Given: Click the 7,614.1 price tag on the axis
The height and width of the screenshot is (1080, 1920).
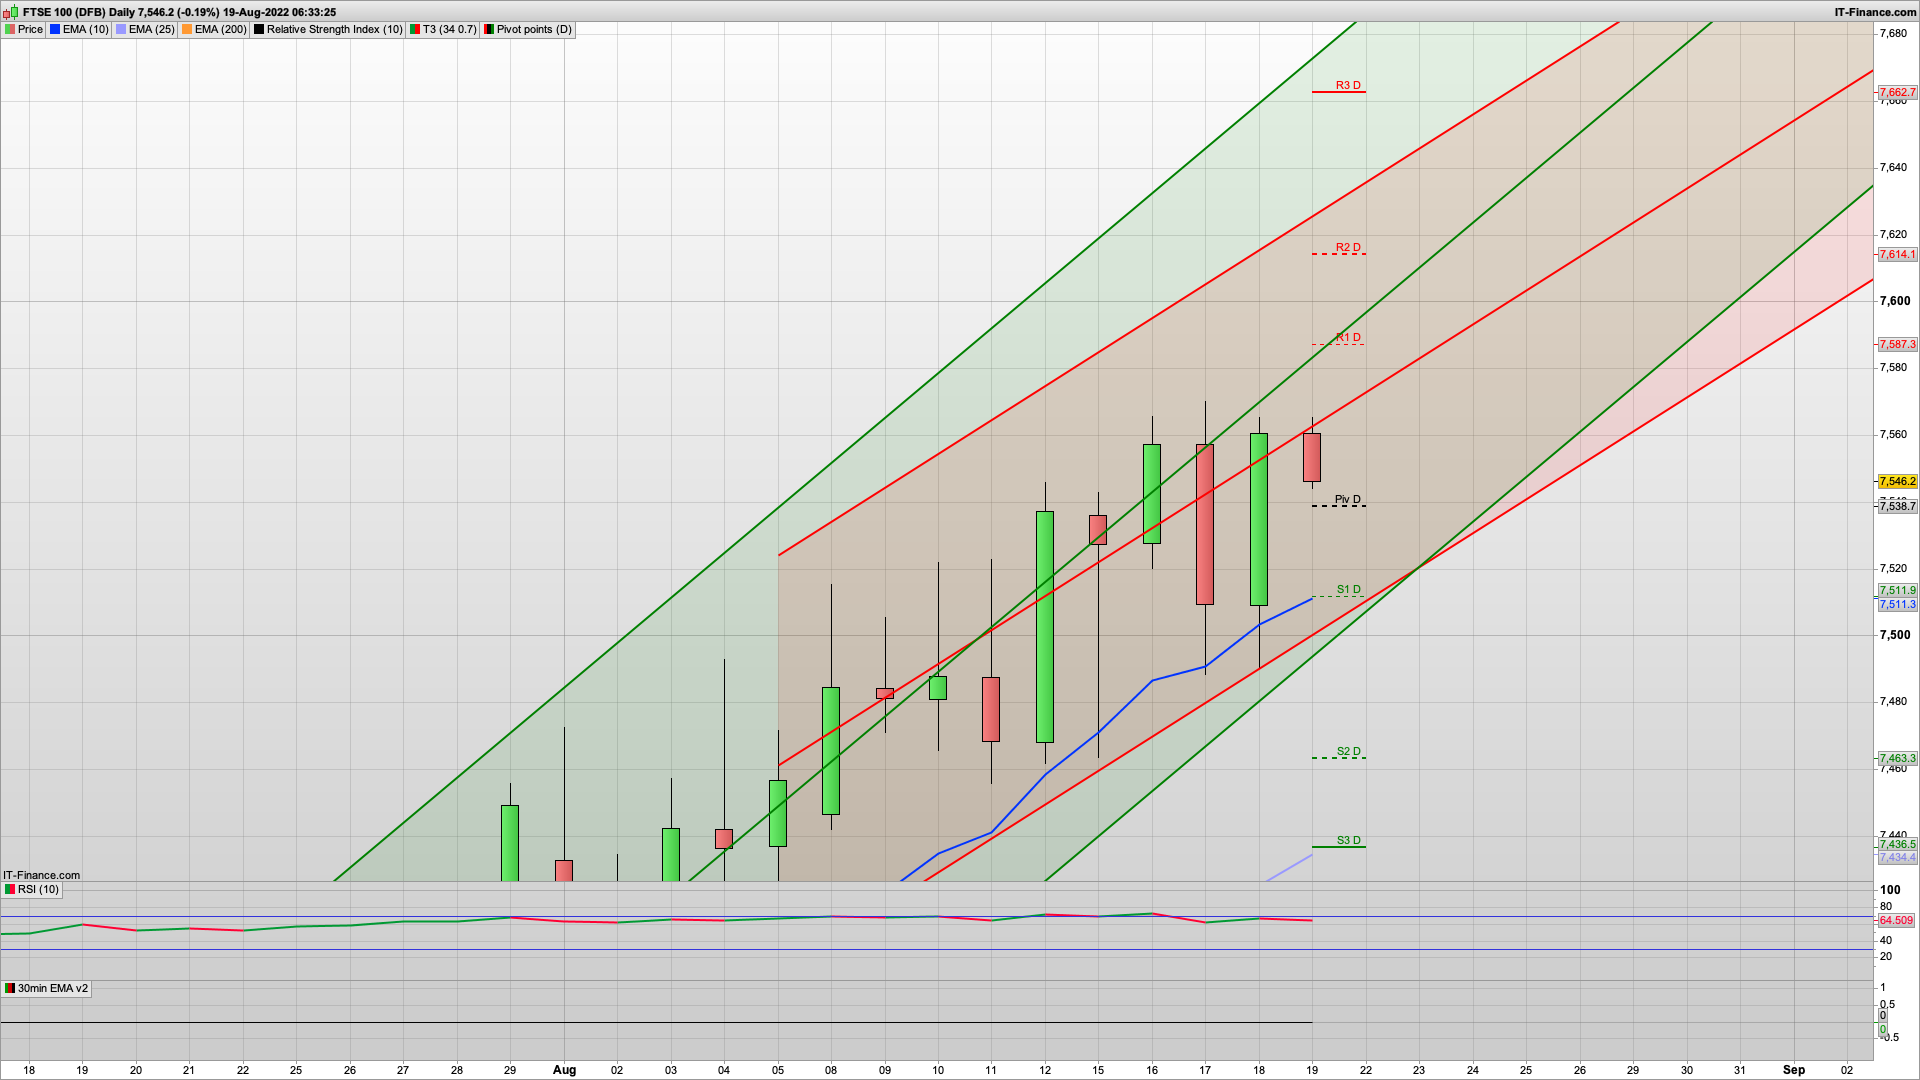Looking at the screenshot, I should point(1897,254).
